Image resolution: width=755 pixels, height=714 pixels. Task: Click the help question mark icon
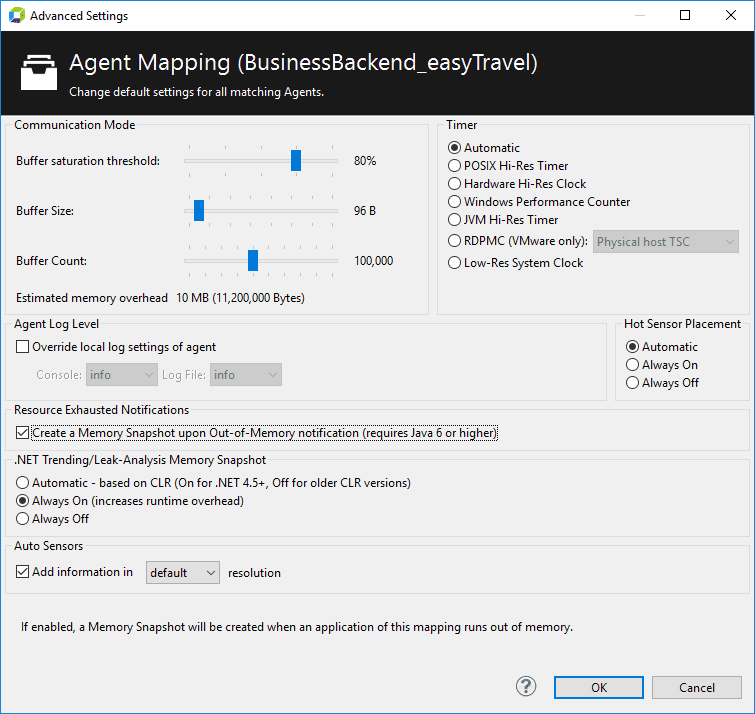pyautogui.click(x=526, y=686)
